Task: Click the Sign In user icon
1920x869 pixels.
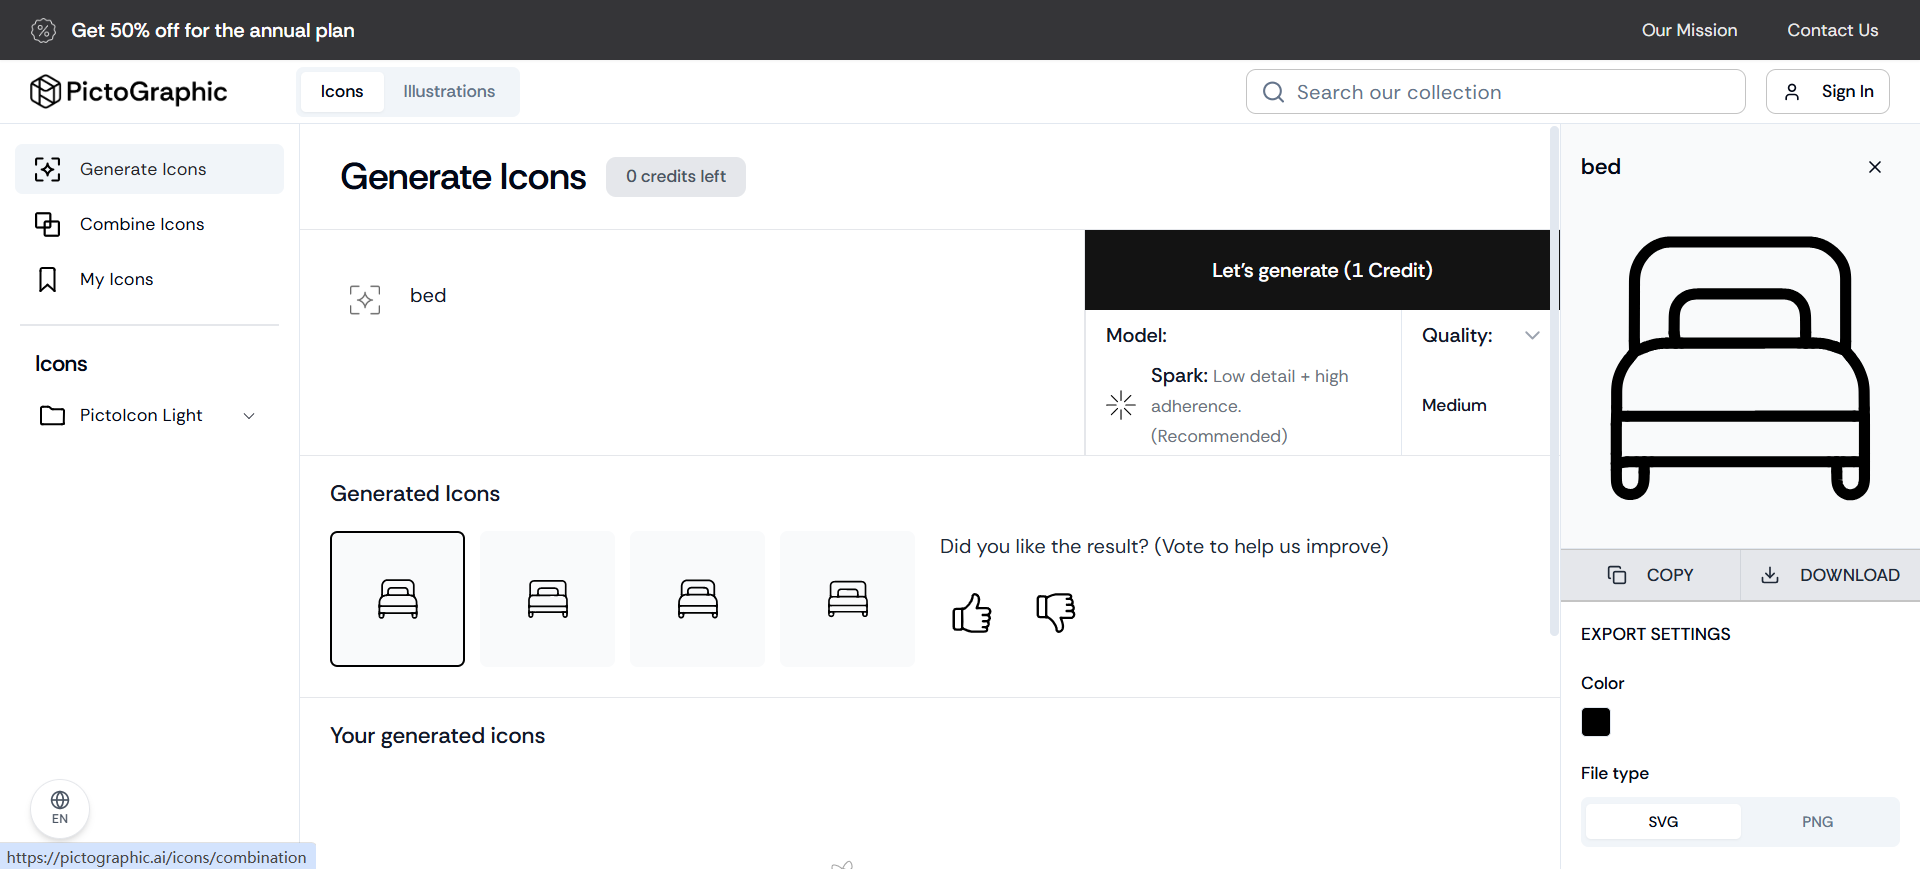Action: (x=1792, y=92)
